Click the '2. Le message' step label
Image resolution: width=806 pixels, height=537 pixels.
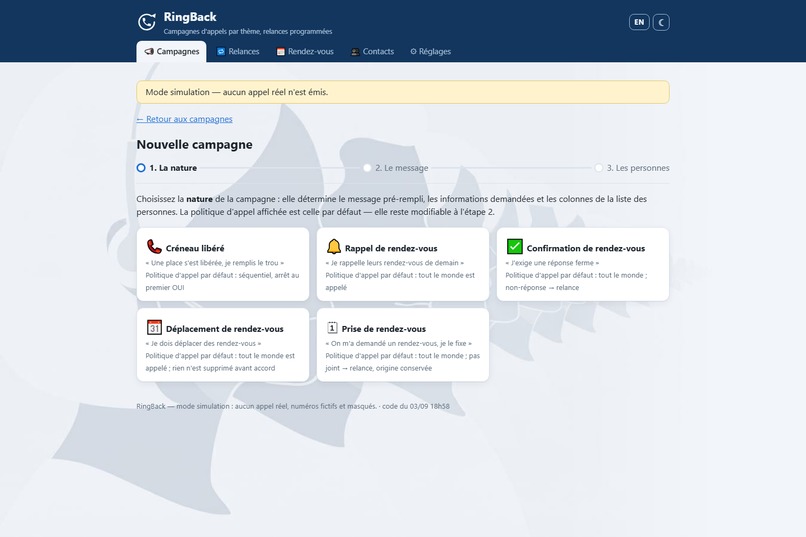[401, 168]
